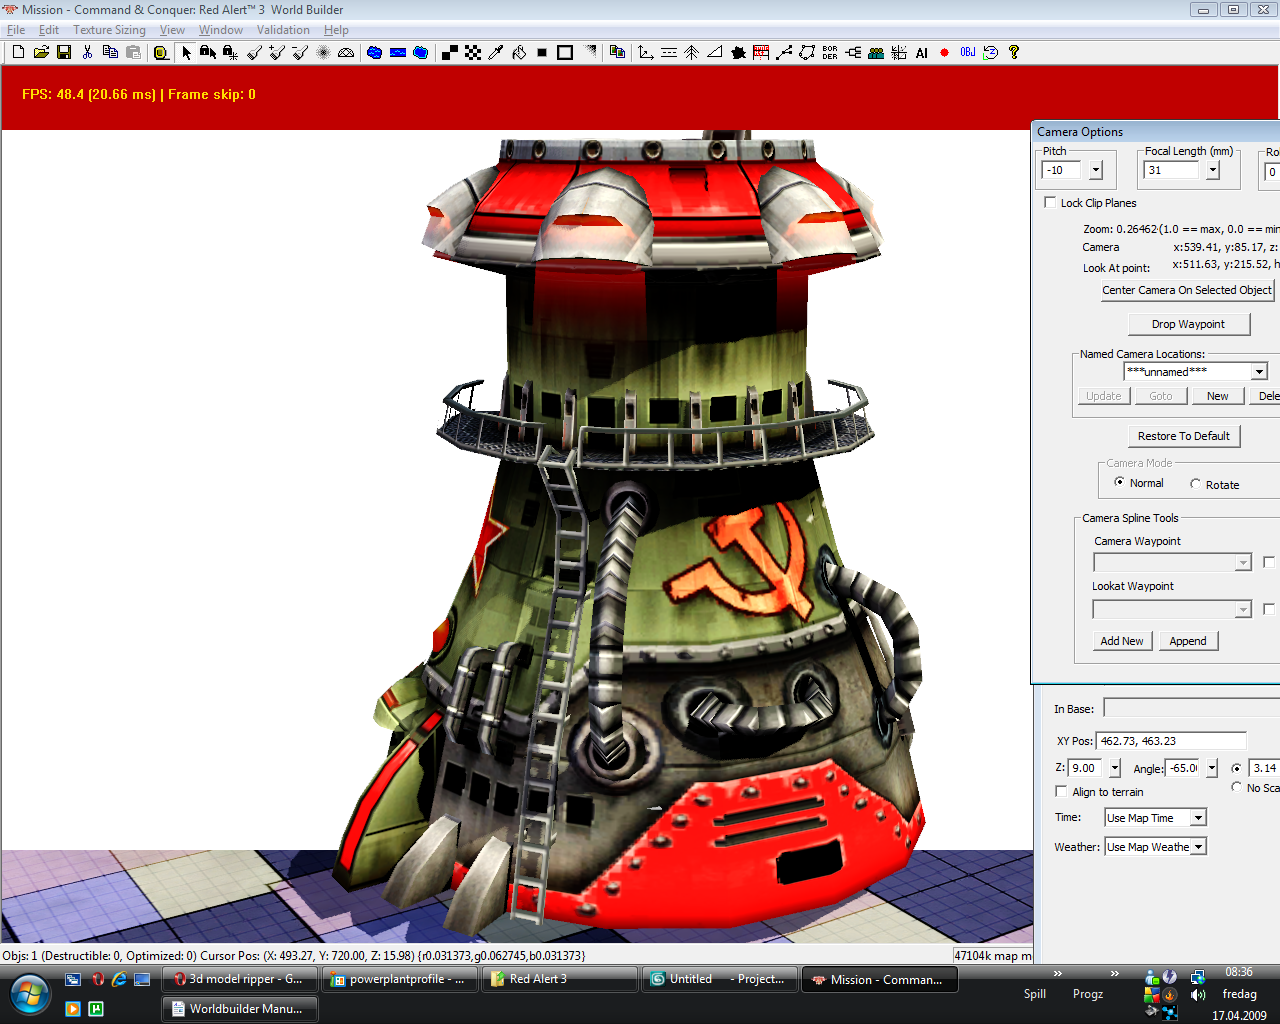
Task: Toggle the Lock Clip Planes checkbox
Action: [1050, 202]
